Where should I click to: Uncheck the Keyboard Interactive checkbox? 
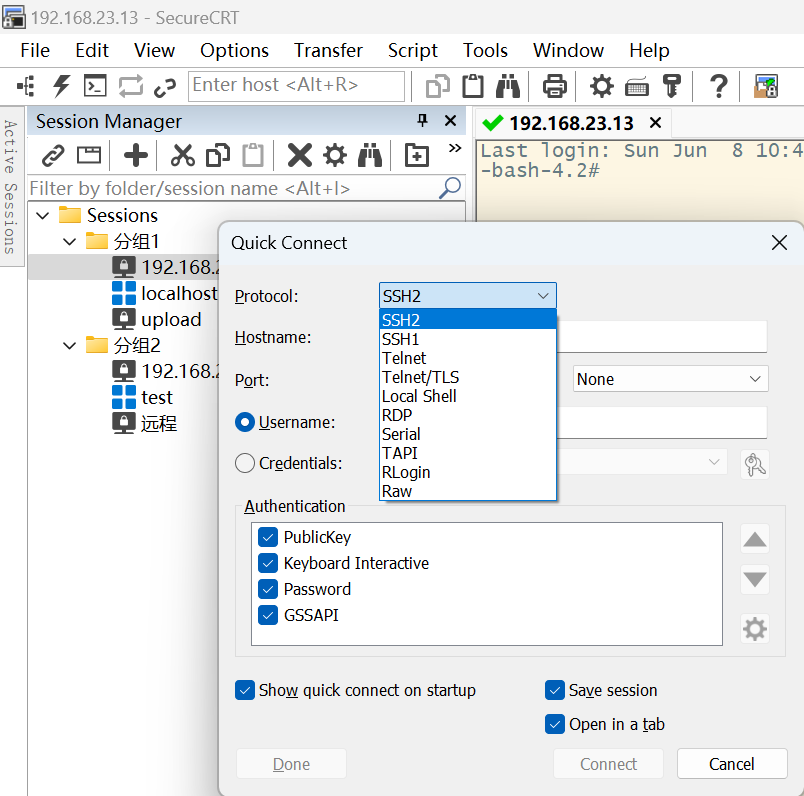268,563
